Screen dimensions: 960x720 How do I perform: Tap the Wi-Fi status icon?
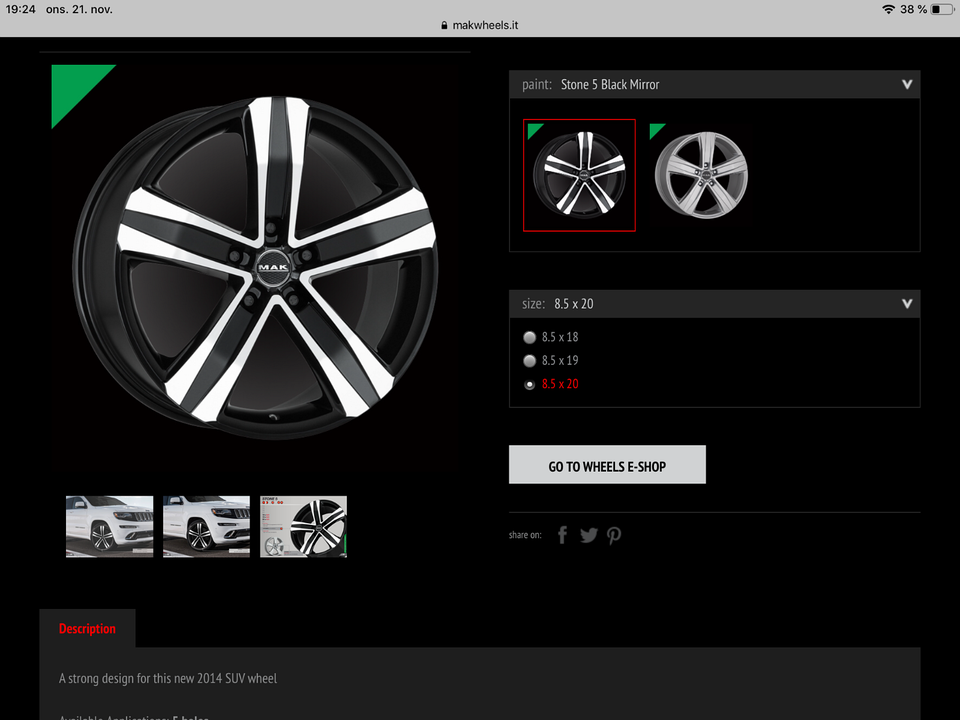[x=888, y=9]
